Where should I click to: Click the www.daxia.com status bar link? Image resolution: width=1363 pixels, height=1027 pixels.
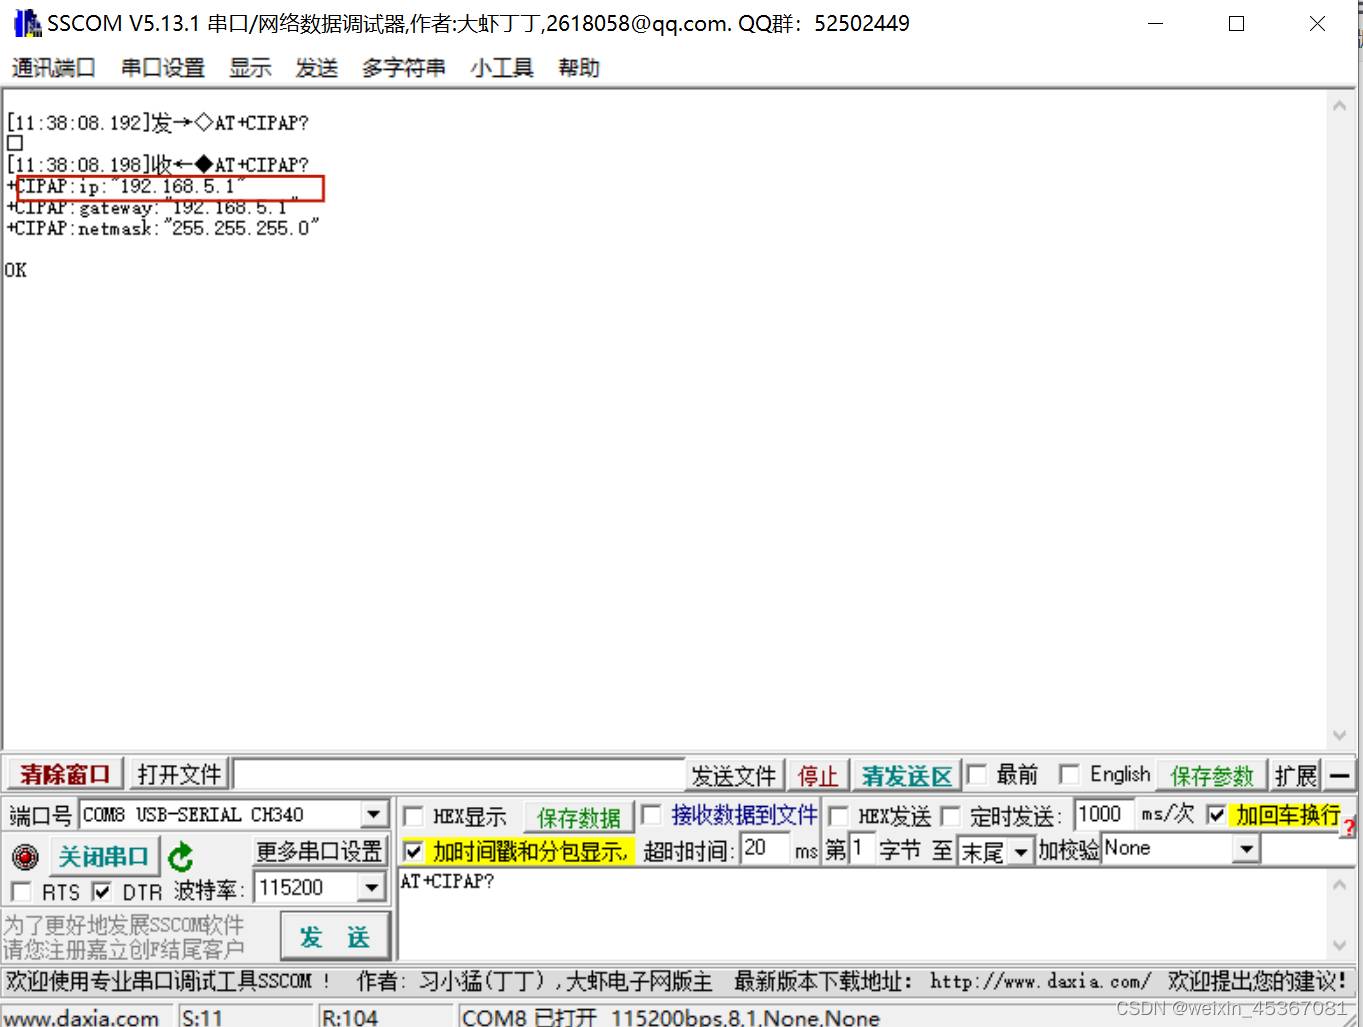point(81,1018)
